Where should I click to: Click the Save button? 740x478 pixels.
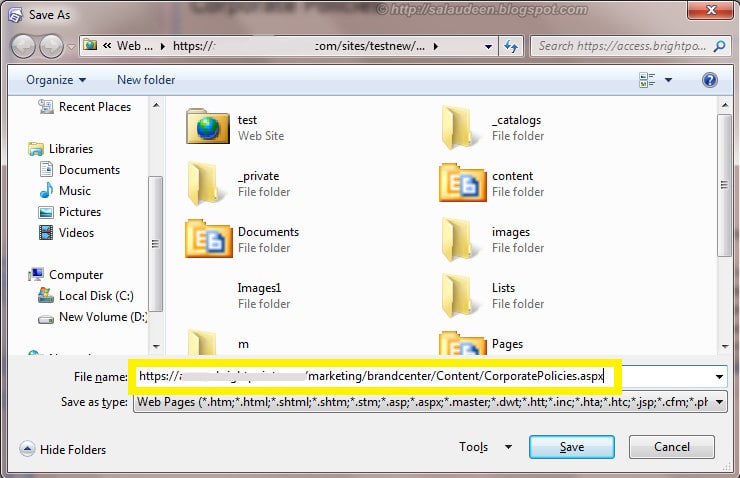tap(572, 447)
